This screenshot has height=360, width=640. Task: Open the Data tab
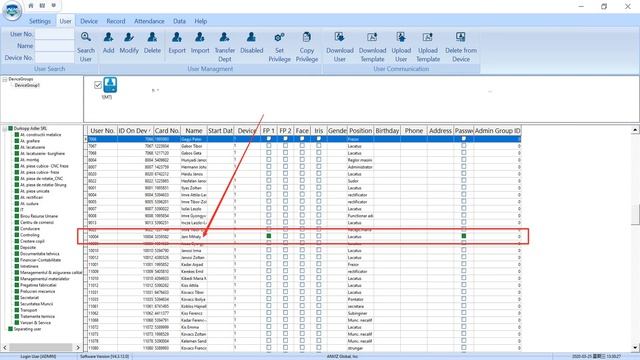[179, 21]
